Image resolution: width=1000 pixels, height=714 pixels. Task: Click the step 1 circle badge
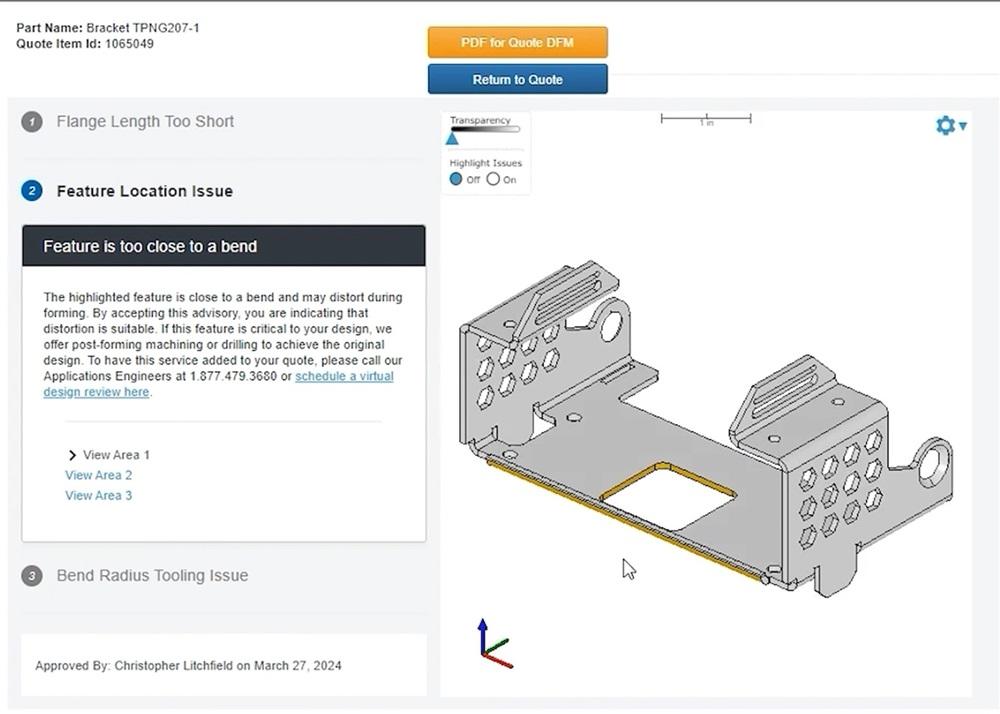point(32,122)
